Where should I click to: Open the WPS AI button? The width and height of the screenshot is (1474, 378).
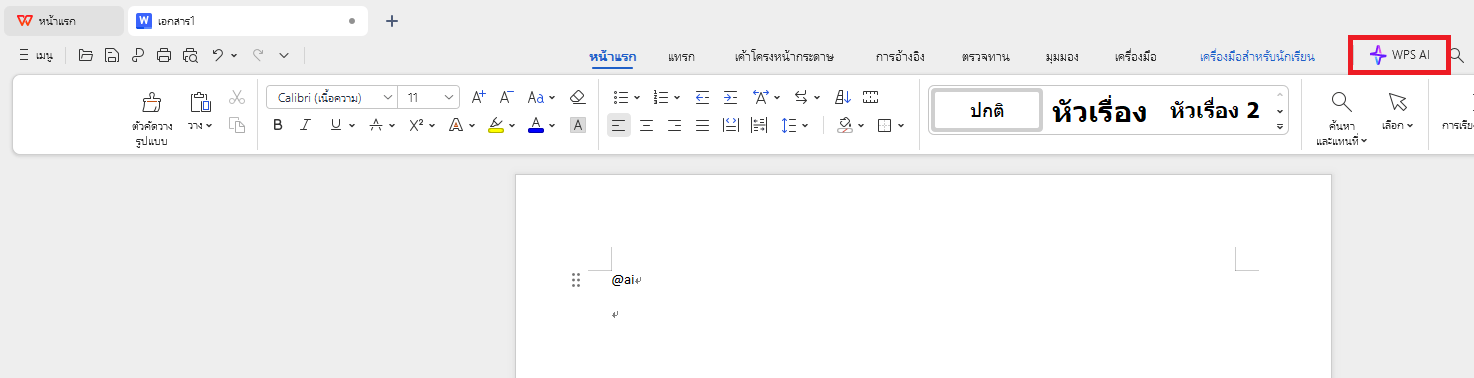pyautogui.click(x=1400, y=56)
